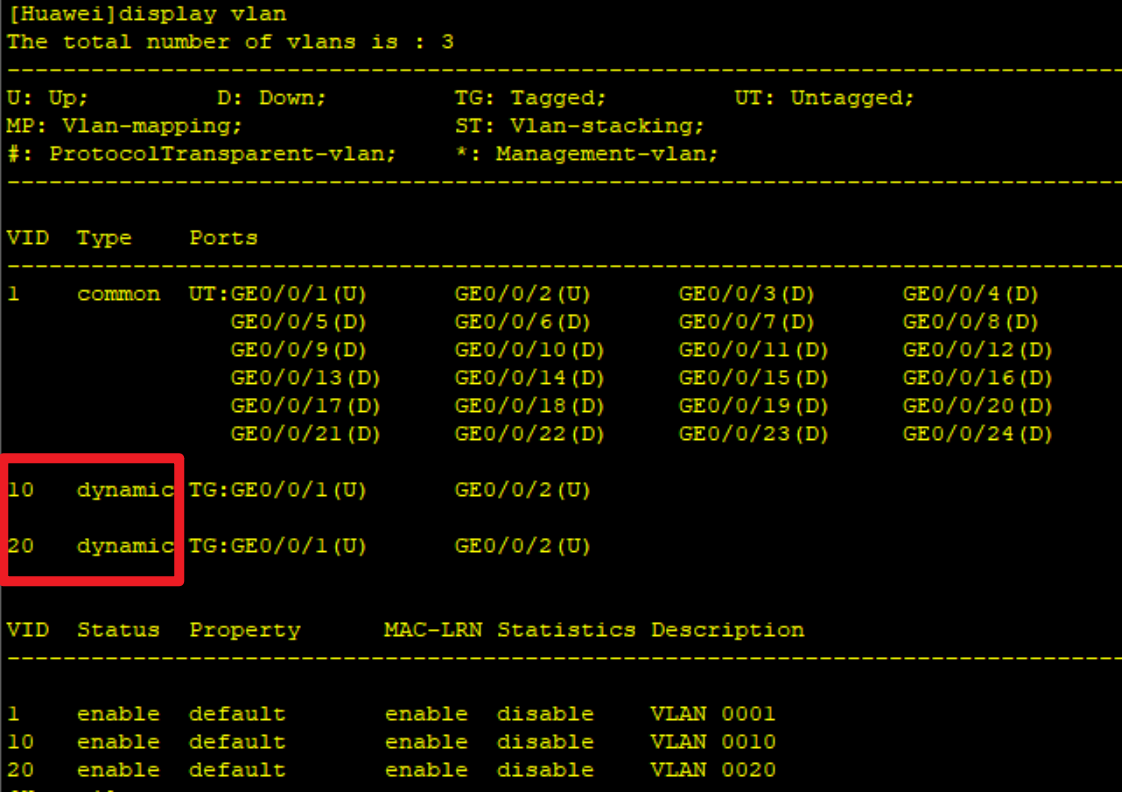The image size is (1122, 792).
Task: Click the Ports column header
Action: tap(222, 237)
